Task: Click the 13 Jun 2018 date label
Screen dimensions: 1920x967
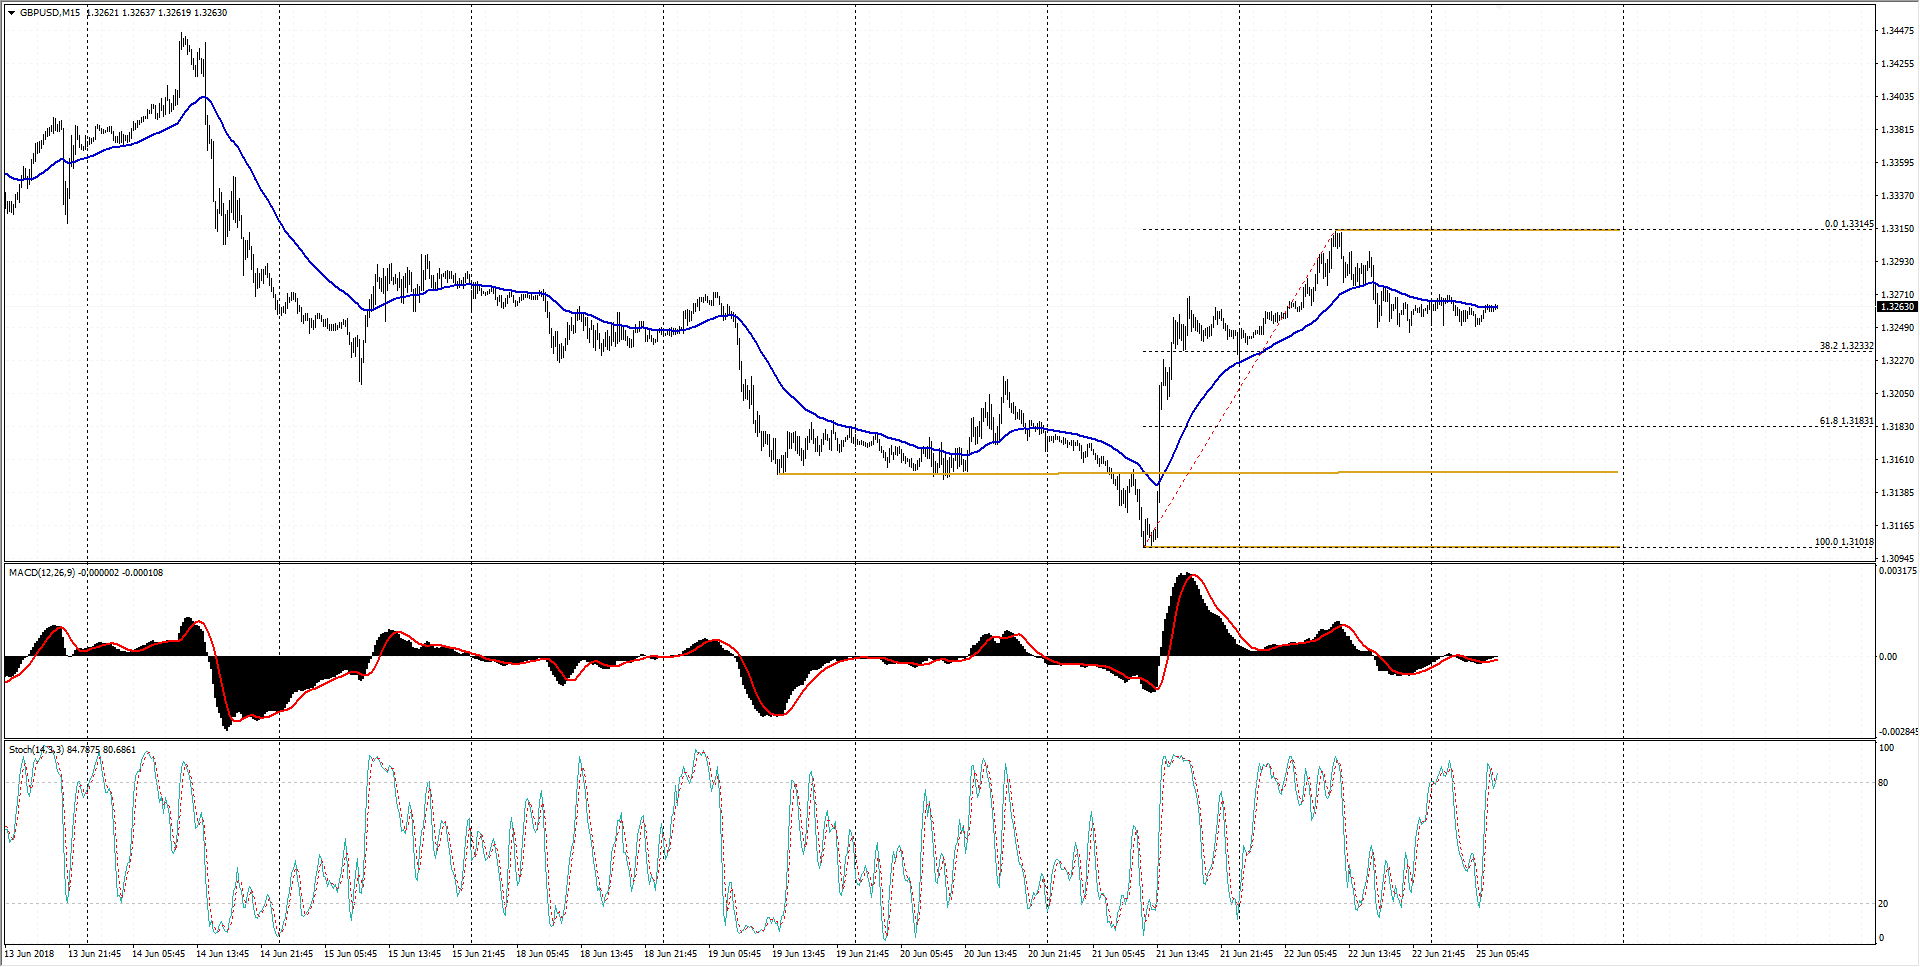Action: (31, 954)
